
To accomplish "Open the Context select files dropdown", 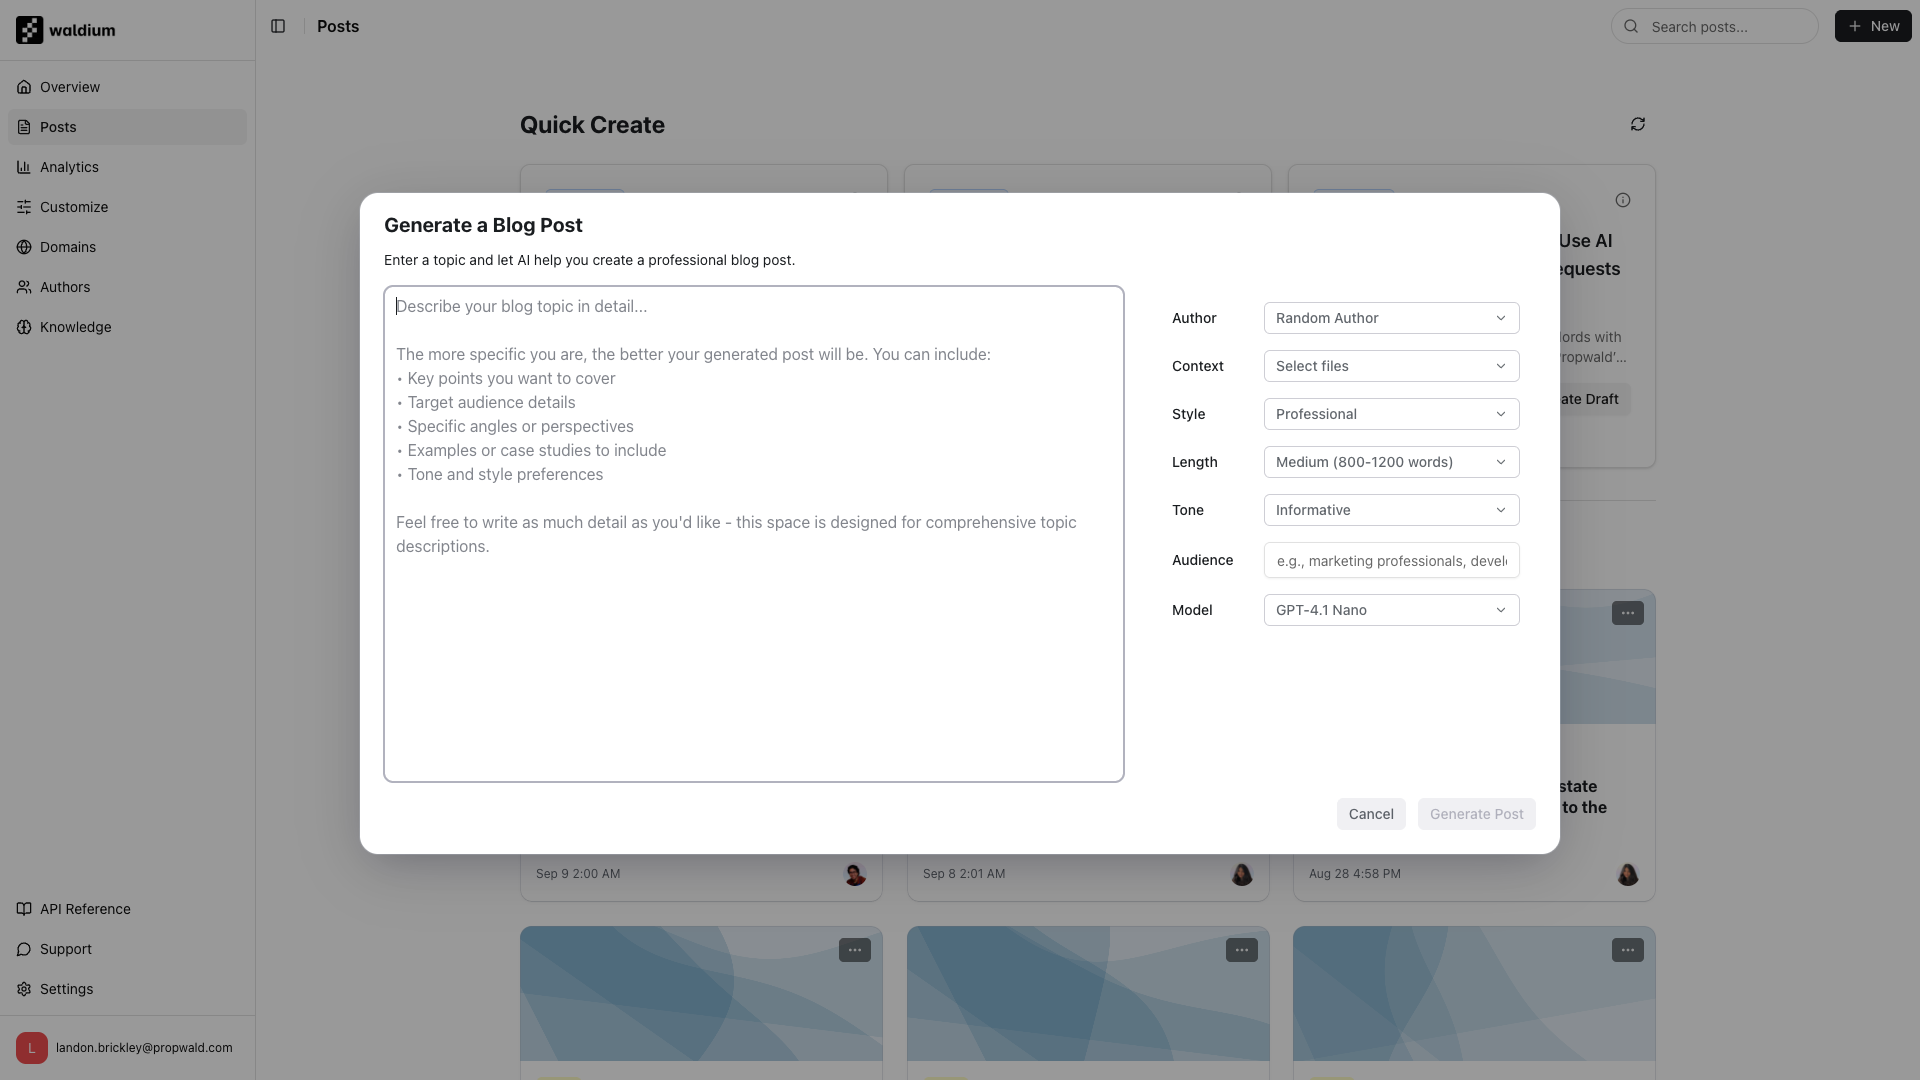I will [1391, 366].
